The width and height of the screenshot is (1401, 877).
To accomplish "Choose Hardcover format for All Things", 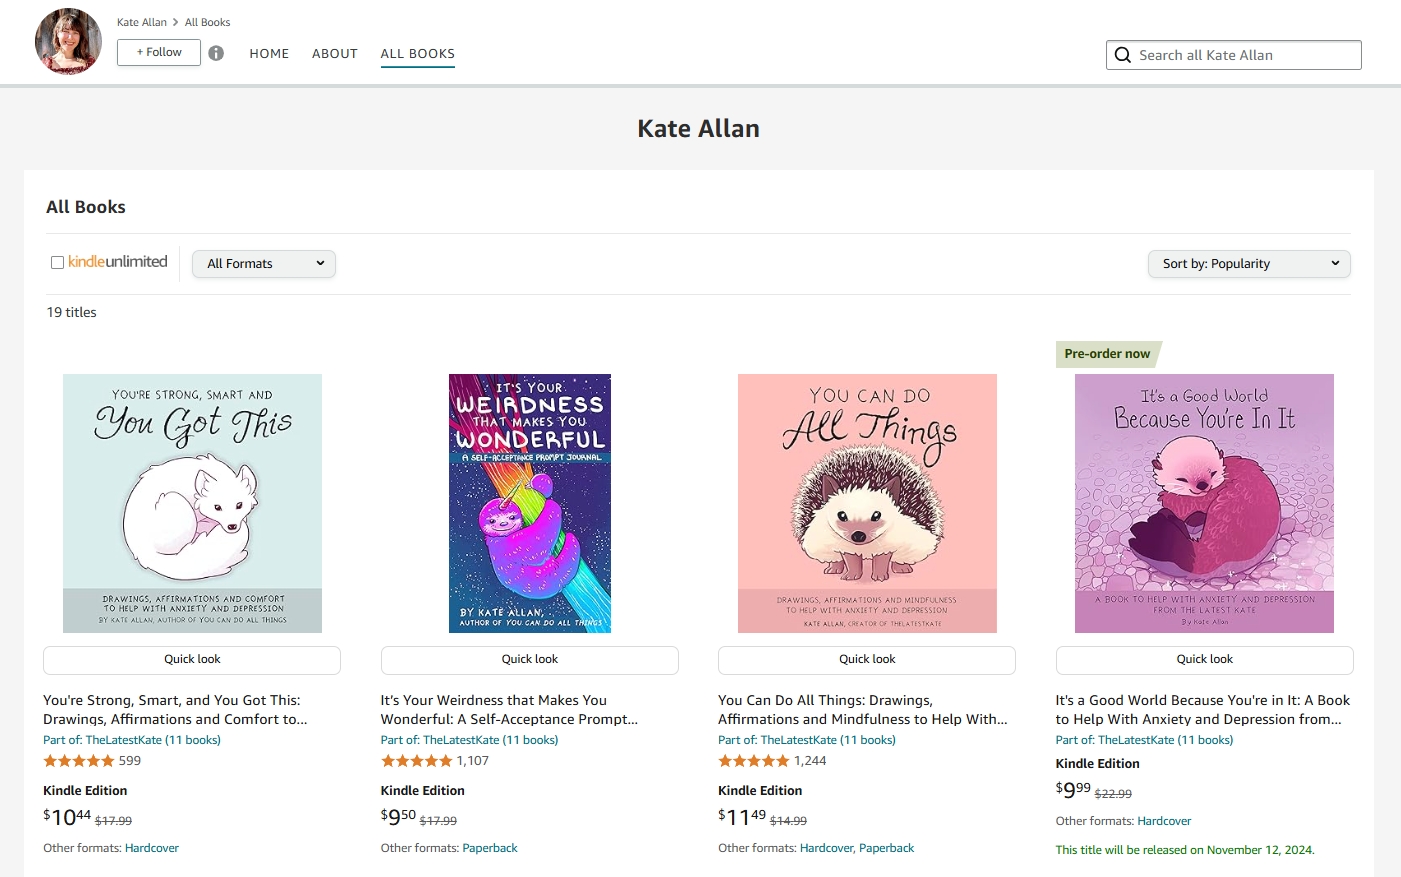I will pos(826,848).
